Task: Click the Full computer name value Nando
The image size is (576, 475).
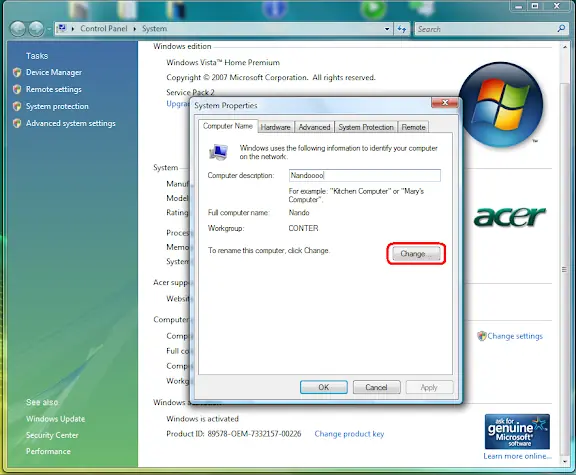Action: (x=299, y=212)
